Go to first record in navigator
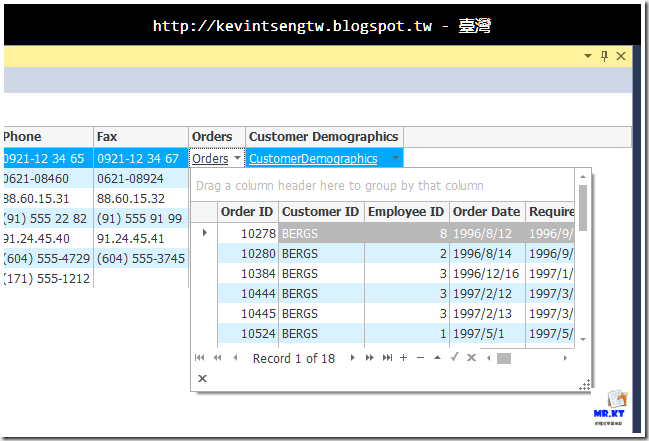This screenshot has height=441, width=649. [x=200, y=358]
